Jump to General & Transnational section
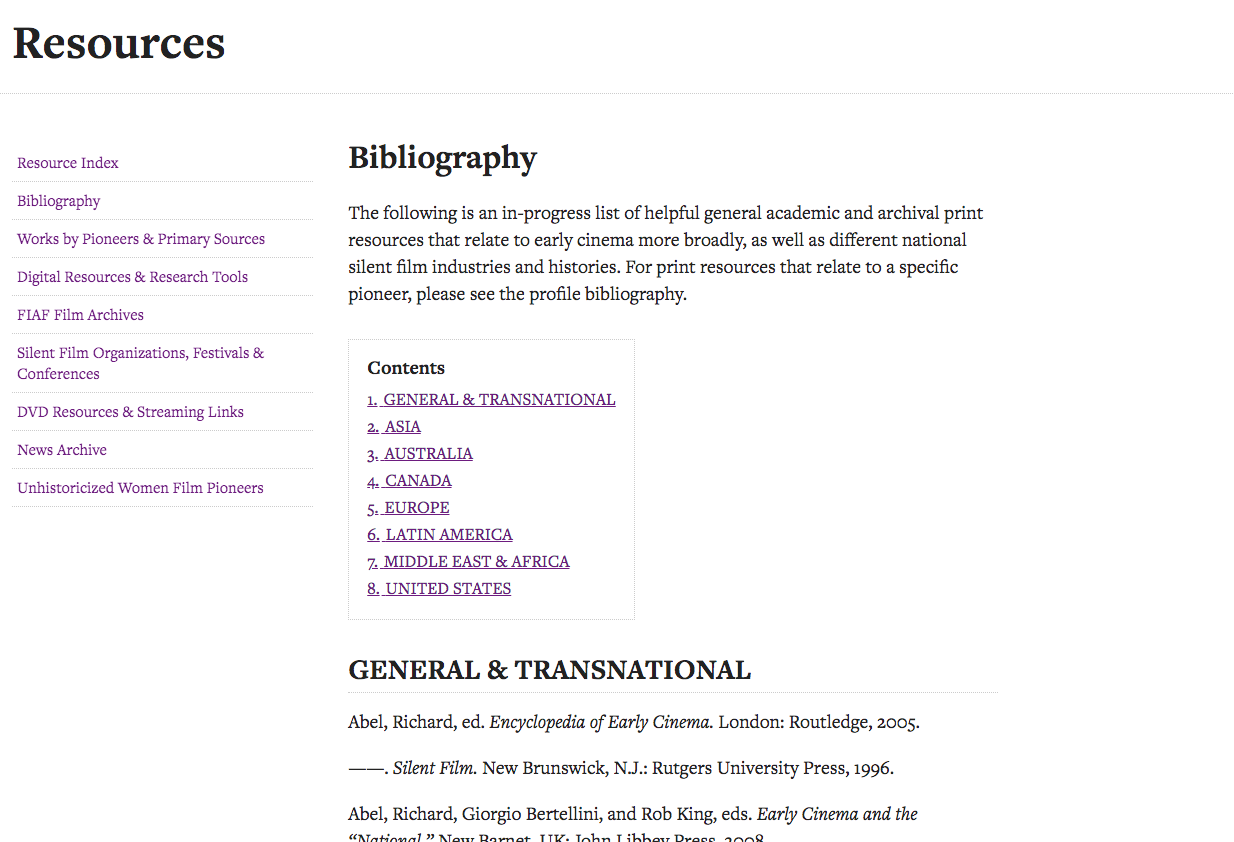The image size is (1234, 842). (x=491, y=400)
